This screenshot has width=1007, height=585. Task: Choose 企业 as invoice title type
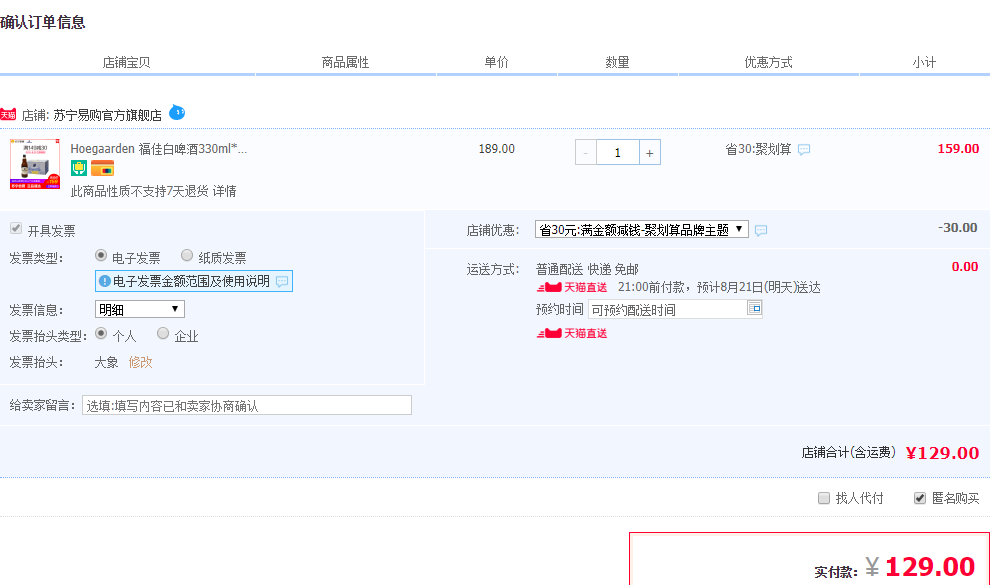(x=163, y=333)
